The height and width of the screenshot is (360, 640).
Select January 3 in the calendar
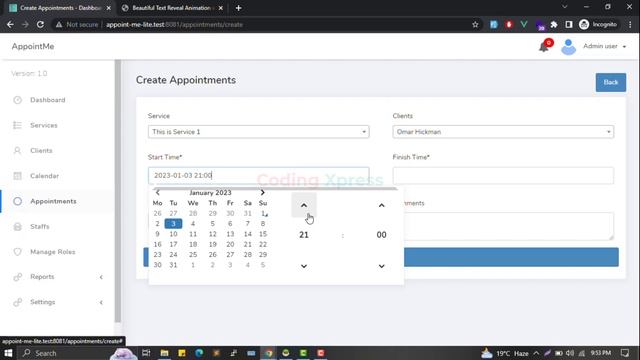coord(173,224)
